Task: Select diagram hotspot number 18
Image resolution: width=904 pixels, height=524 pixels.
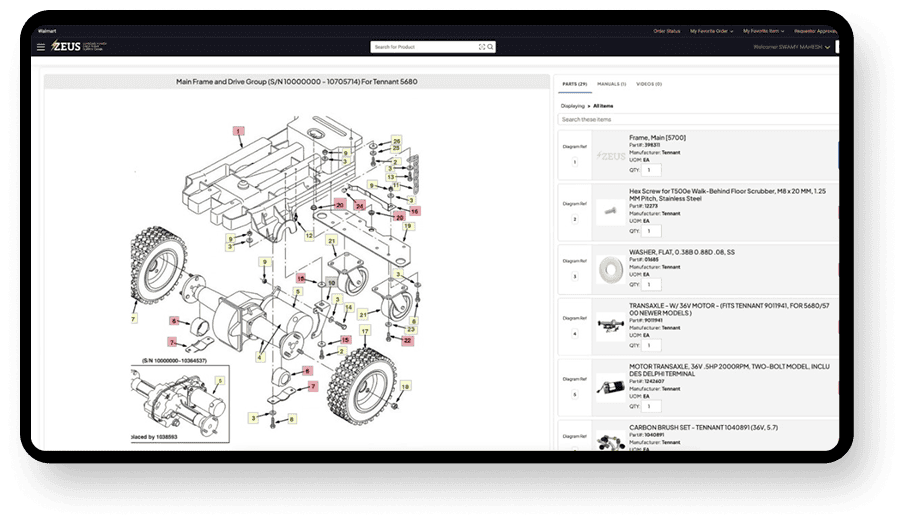Action: (405, 386)
